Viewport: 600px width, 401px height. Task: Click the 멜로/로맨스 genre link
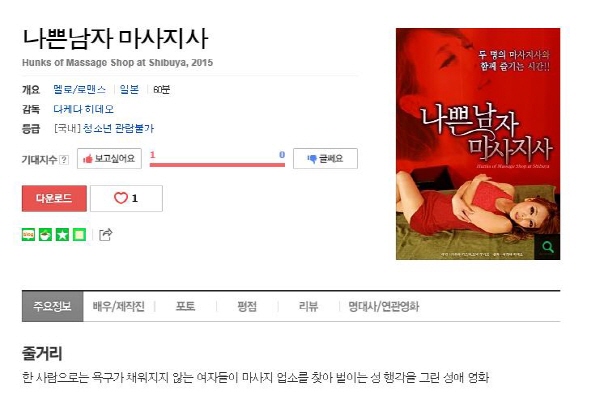80,90
